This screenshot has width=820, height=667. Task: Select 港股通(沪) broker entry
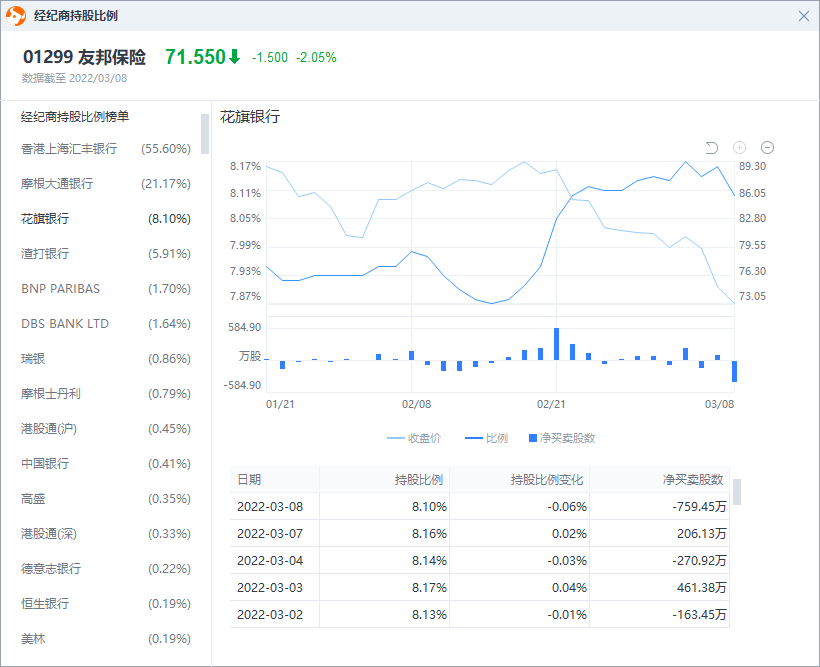pos(105,429)
